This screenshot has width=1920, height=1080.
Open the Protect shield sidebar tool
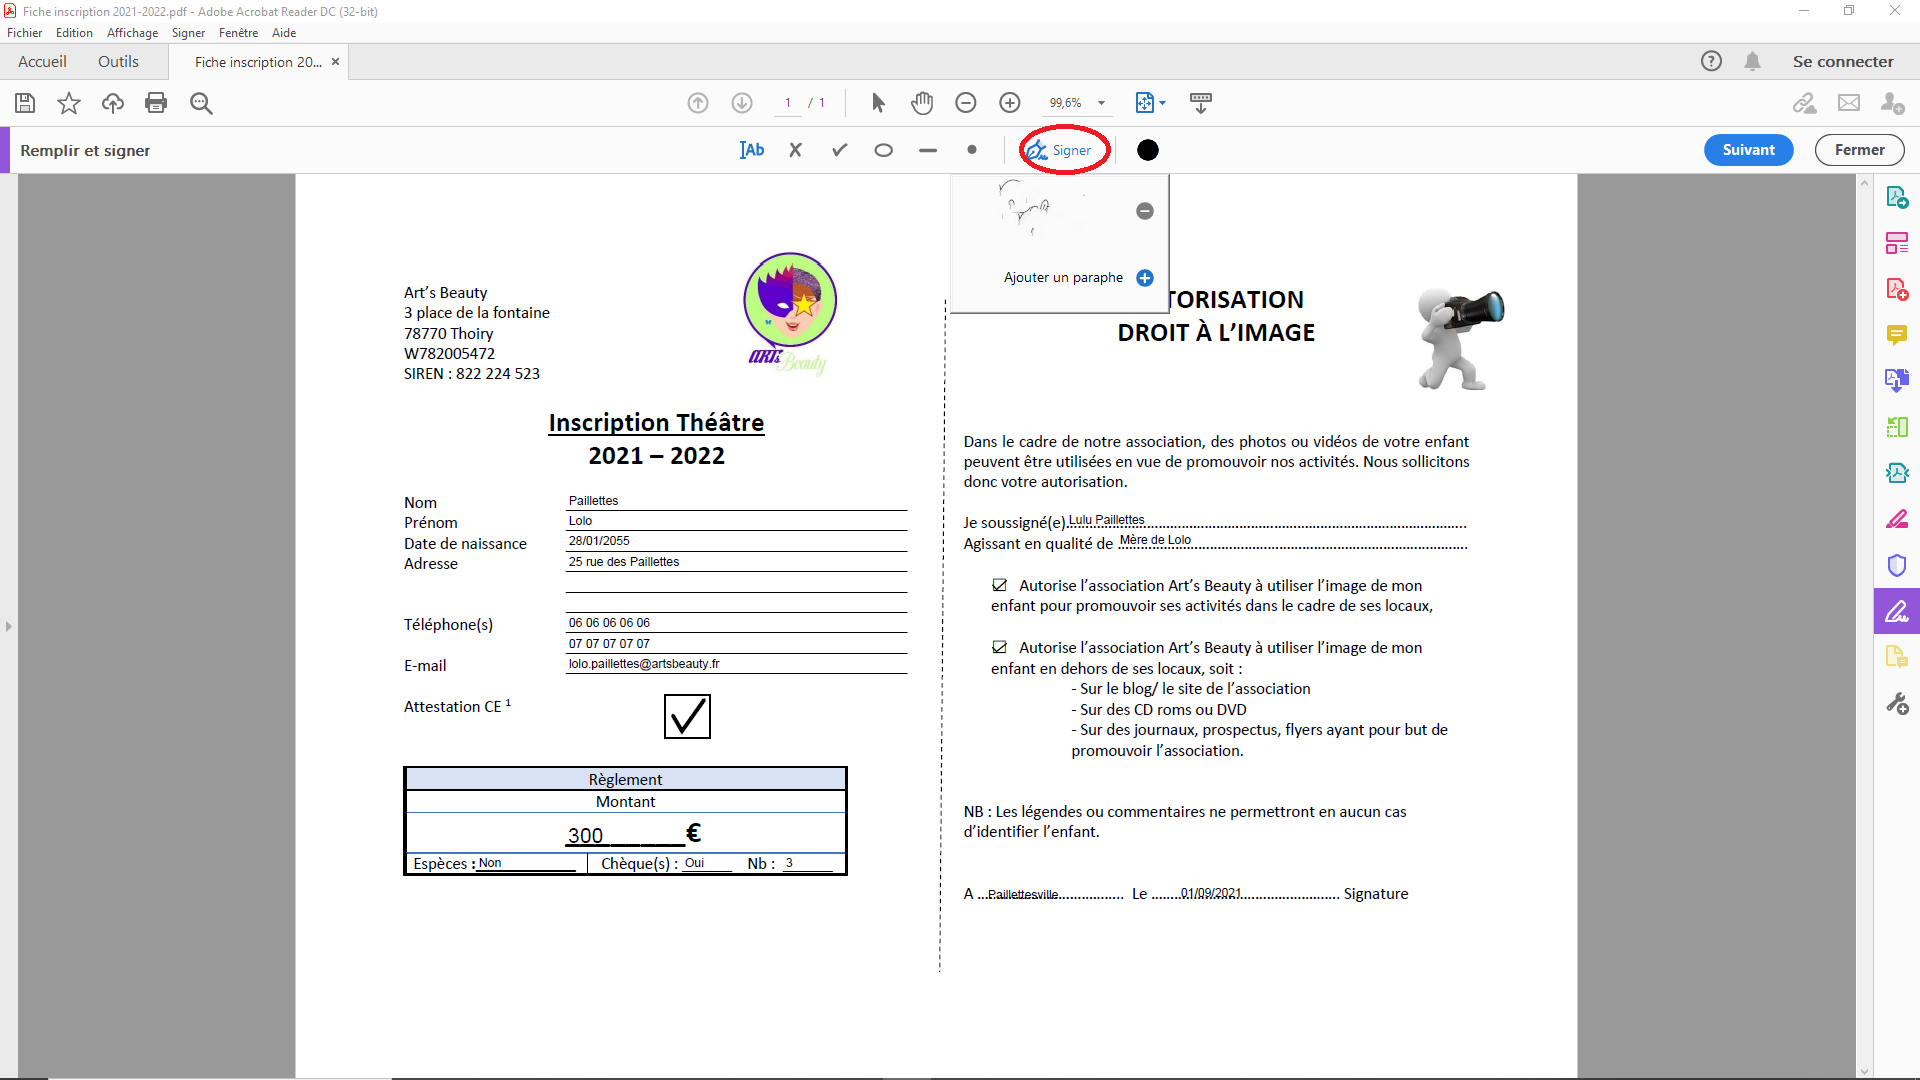1897,565
